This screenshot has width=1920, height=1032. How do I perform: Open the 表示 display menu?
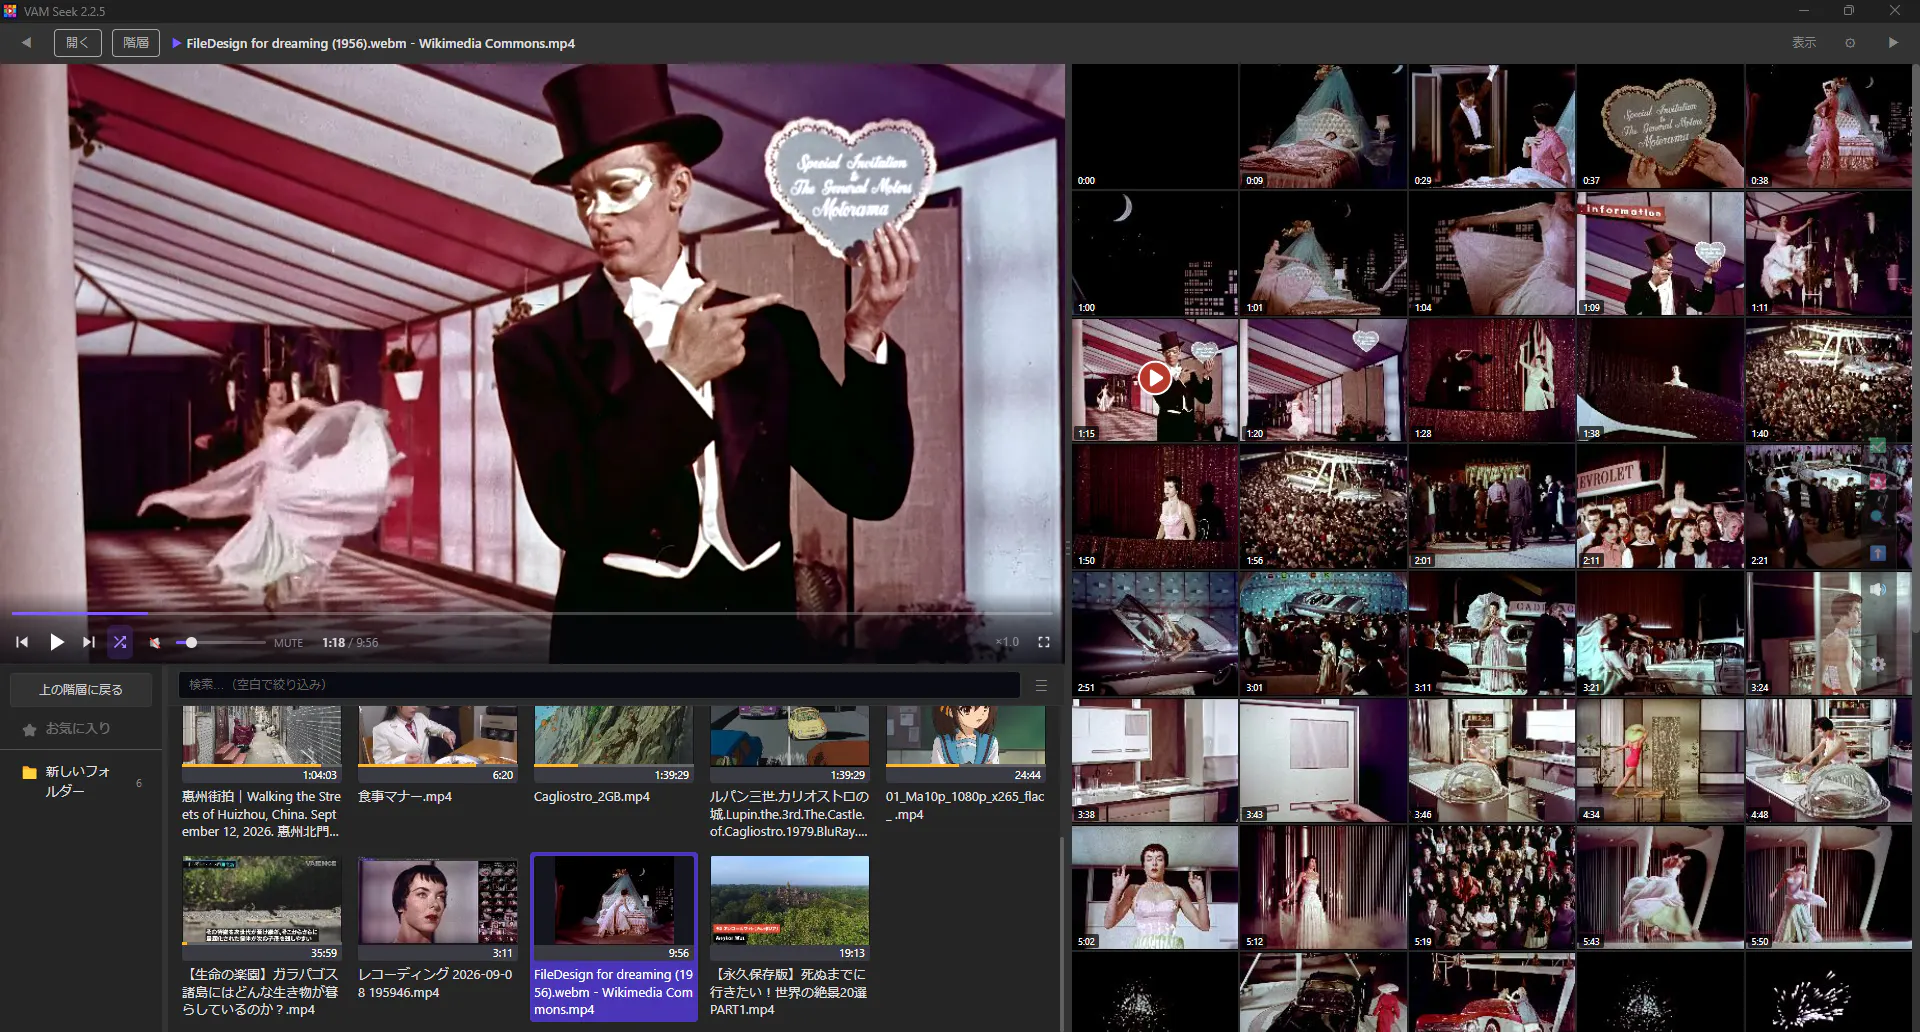[1804, 43]
